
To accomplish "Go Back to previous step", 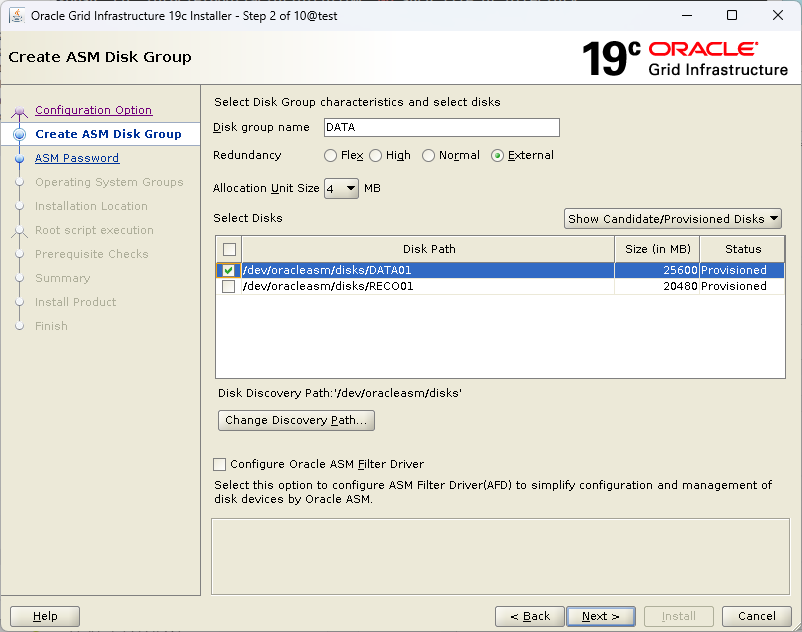I will point(530,616).
